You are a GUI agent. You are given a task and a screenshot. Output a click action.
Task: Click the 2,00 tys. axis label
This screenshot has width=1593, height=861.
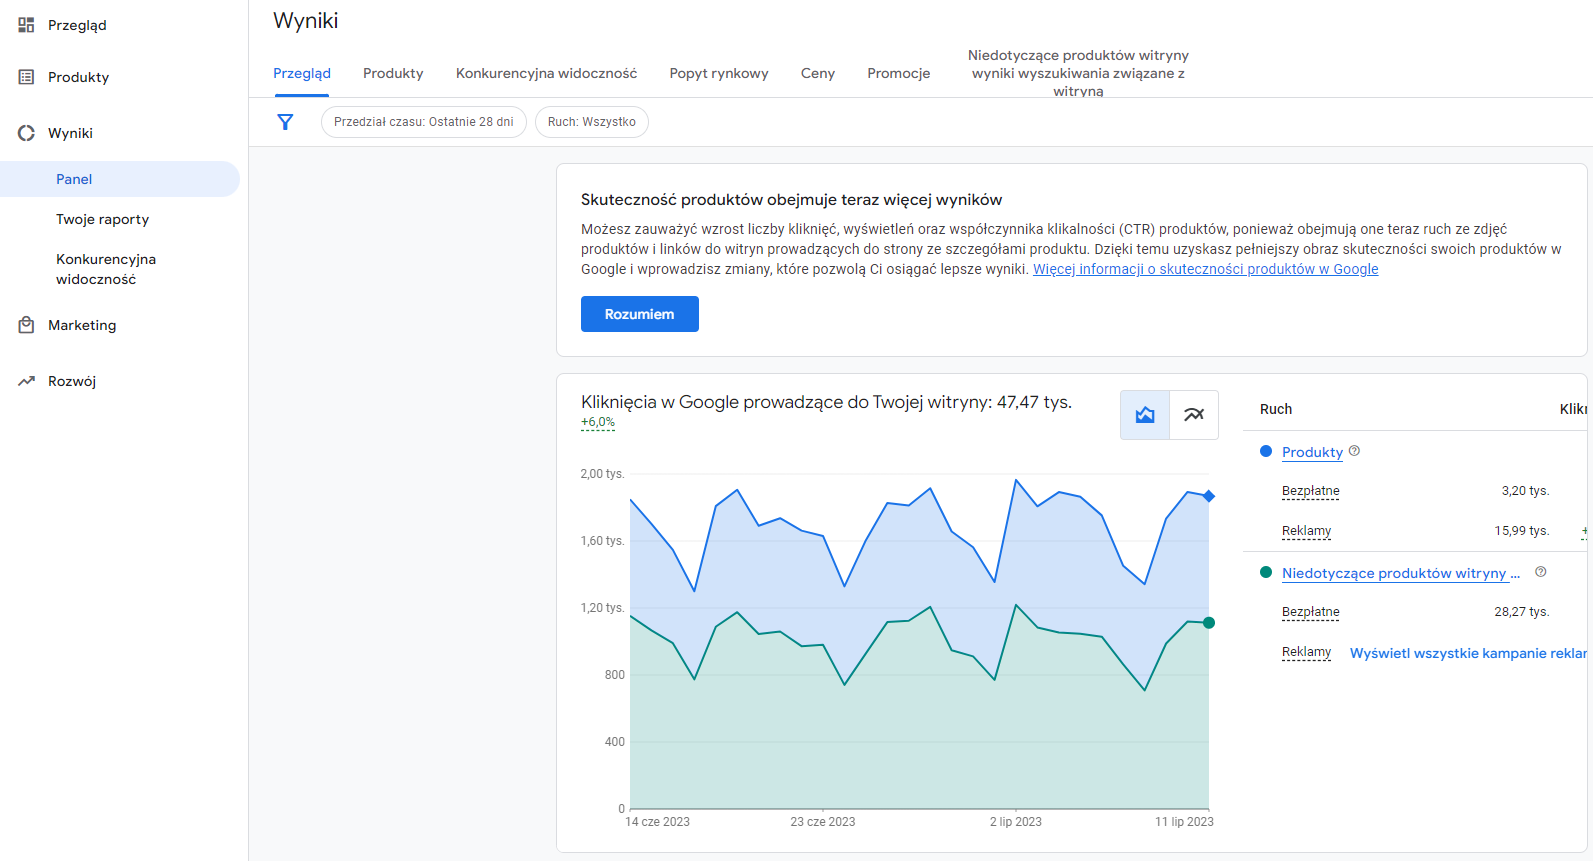point(602,474)
